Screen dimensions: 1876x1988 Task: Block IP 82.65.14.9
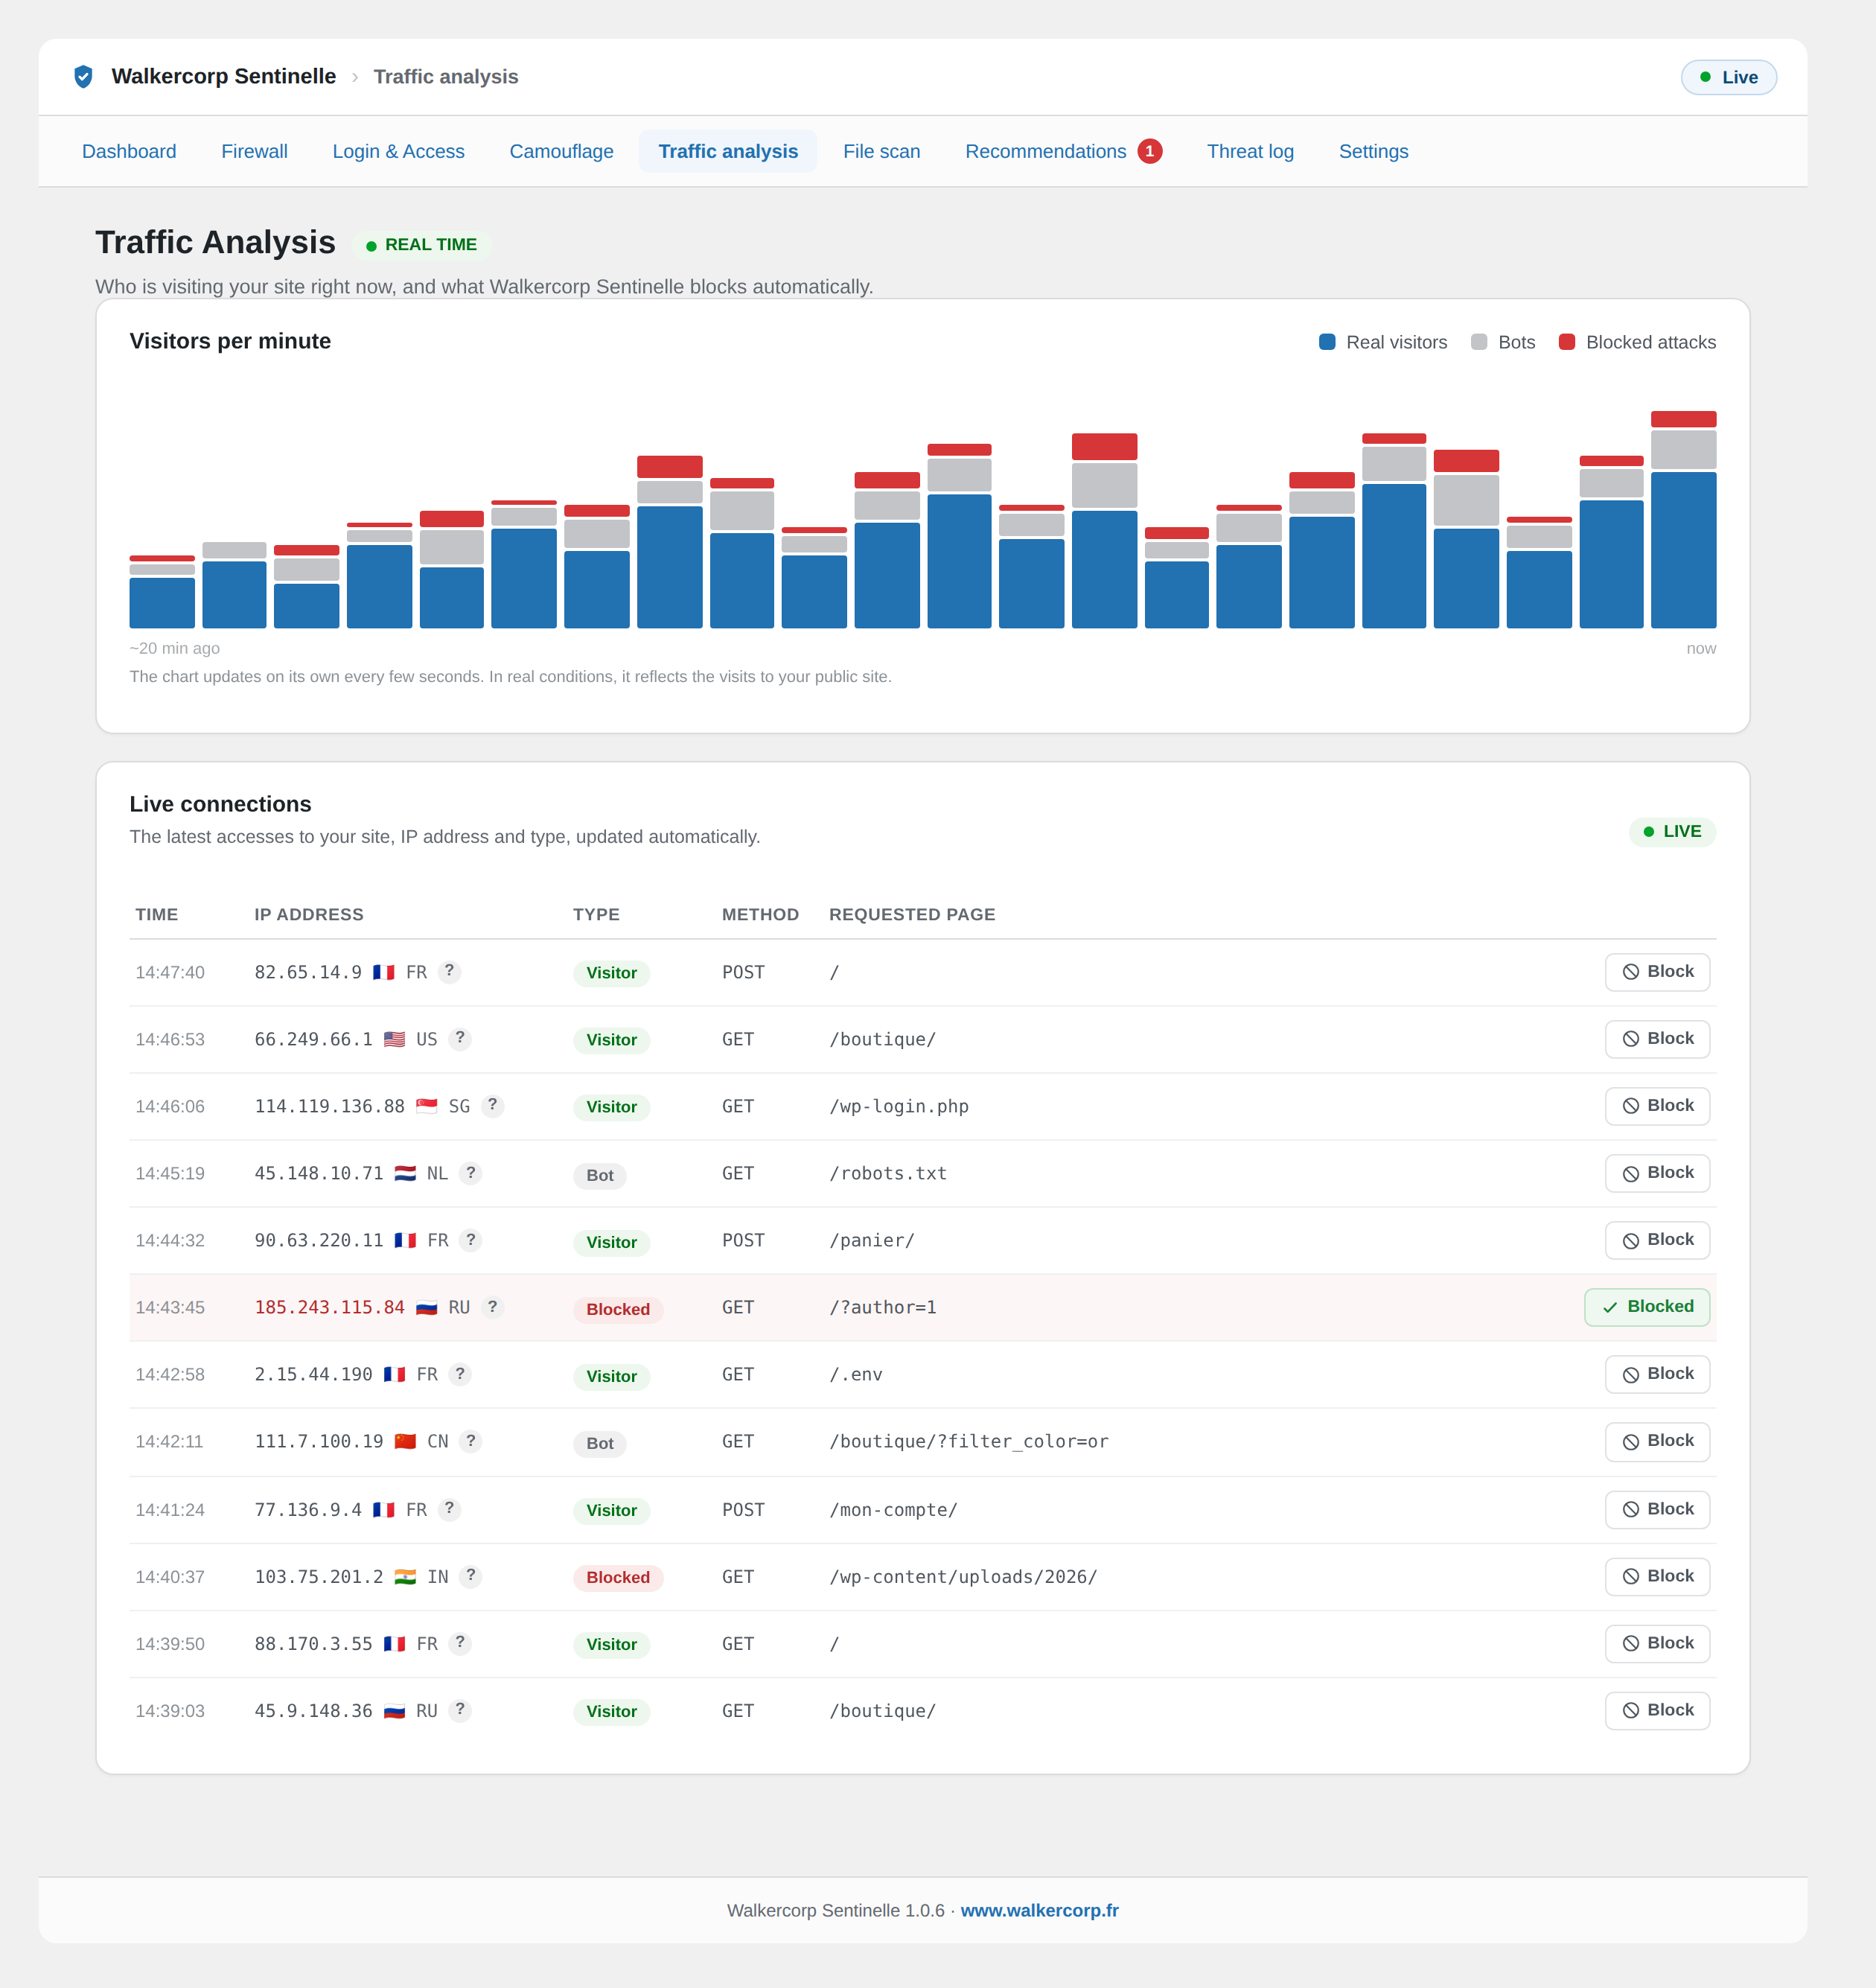1657,971
